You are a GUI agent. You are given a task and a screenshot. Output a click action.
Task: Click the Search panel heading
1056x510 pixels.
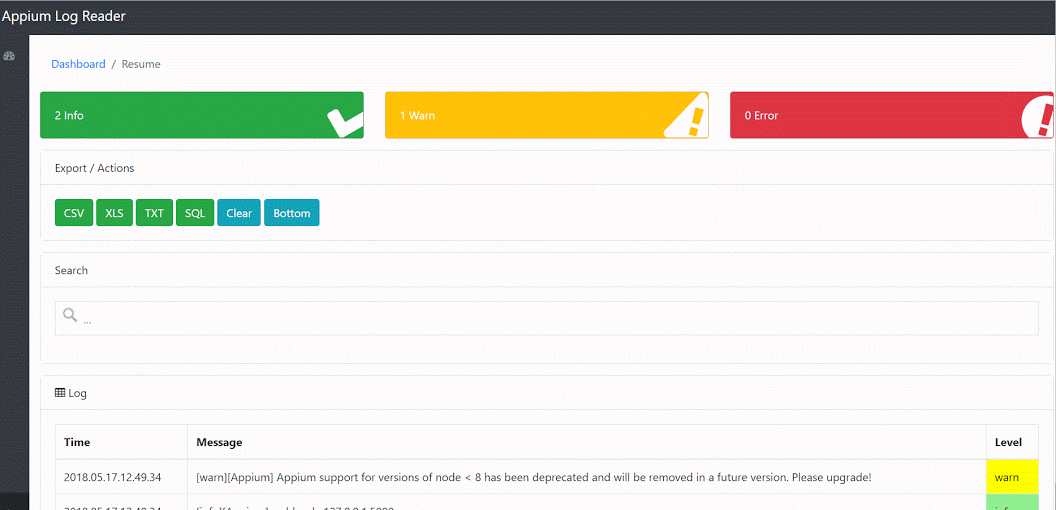click(x=71, y=270)
